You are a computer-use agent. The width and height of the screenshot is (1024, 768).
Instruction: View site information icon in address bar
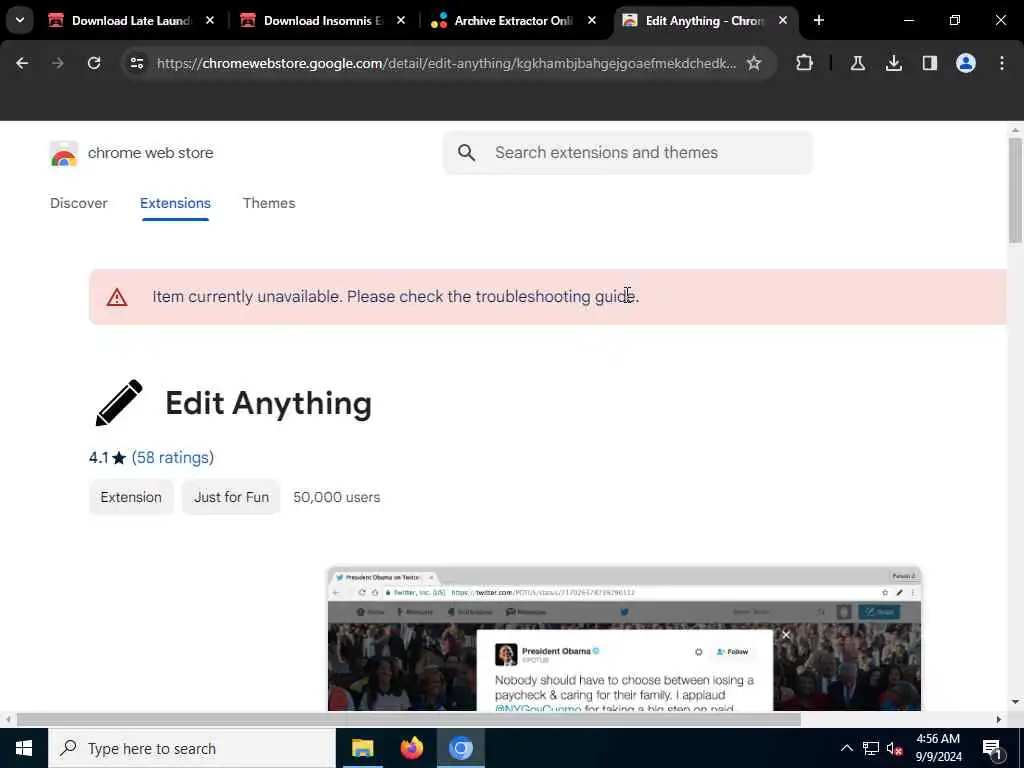point(136,63)
